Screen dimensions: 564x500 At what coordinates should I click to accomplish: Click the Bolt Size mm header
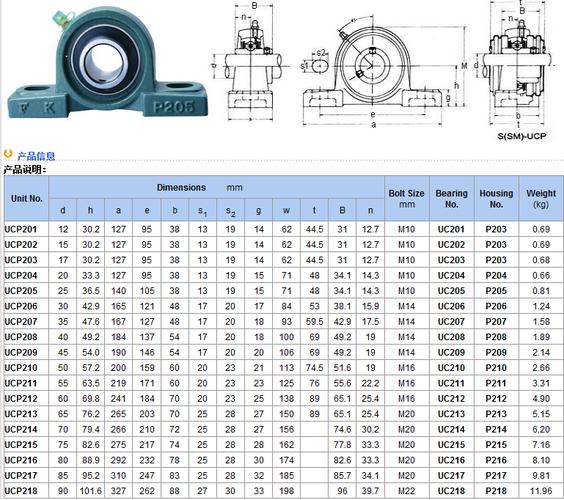pos(406,199)
